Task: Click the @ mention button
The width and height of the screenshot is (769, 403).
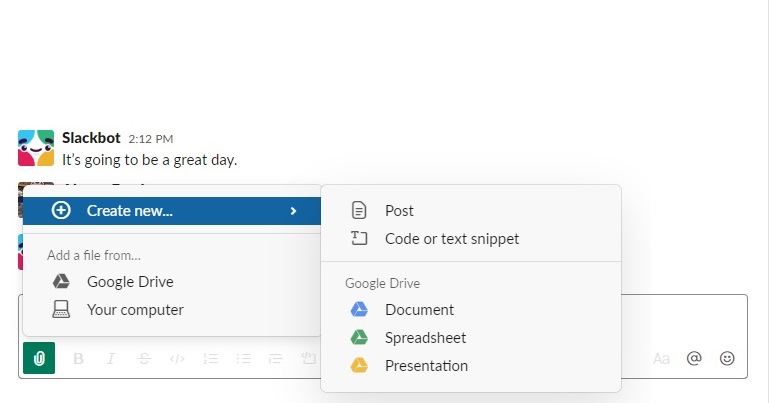Action: tap(694, 358)
